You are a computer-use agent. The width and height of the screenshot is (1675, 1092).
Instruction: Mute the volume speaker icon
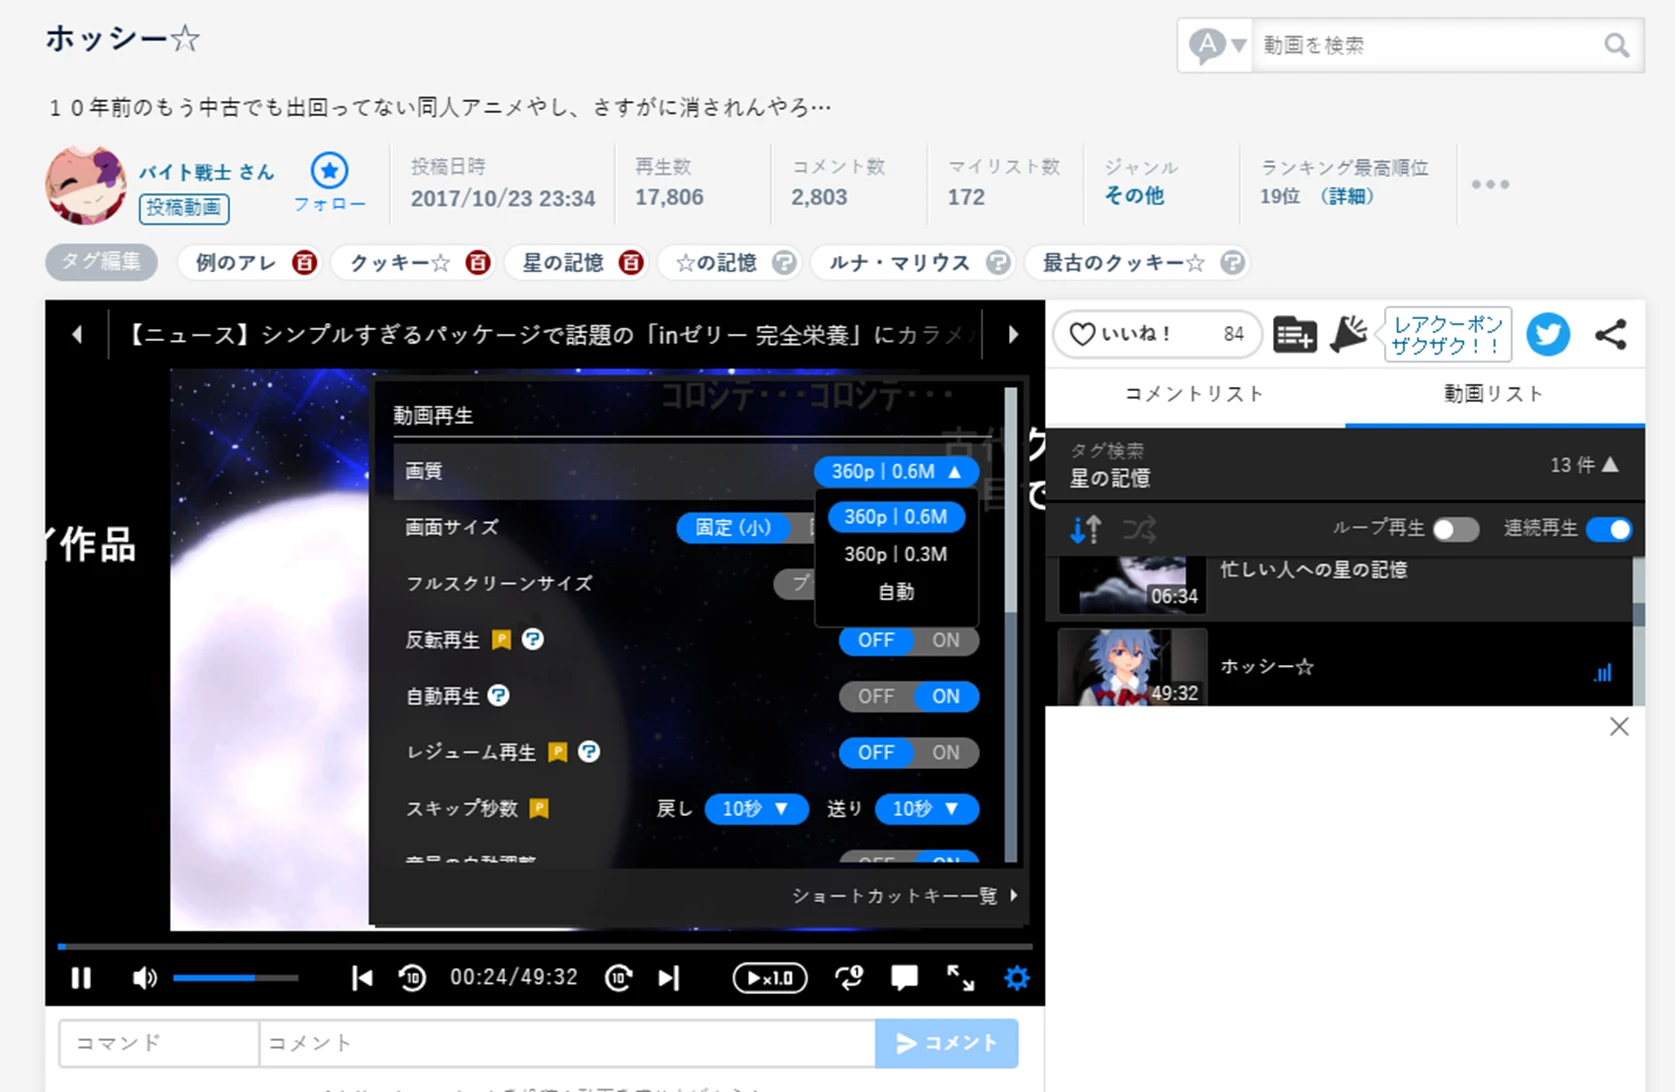pos(144,977)
